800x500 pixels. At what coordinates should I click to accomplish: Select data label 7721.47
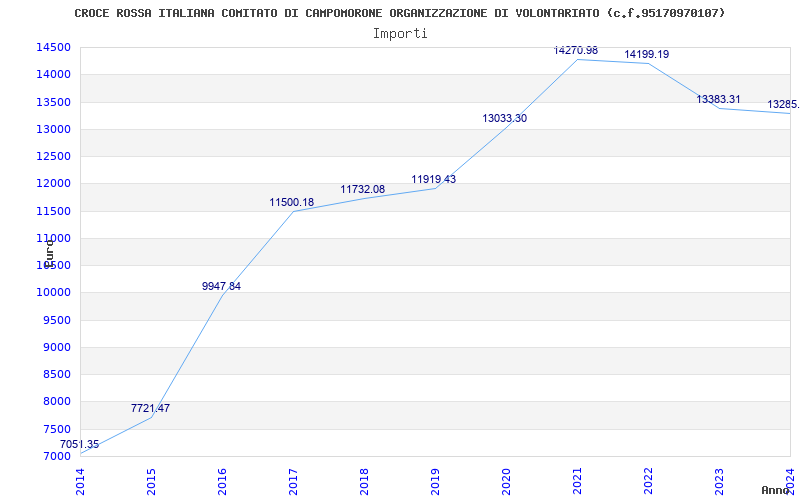[151, 408]
